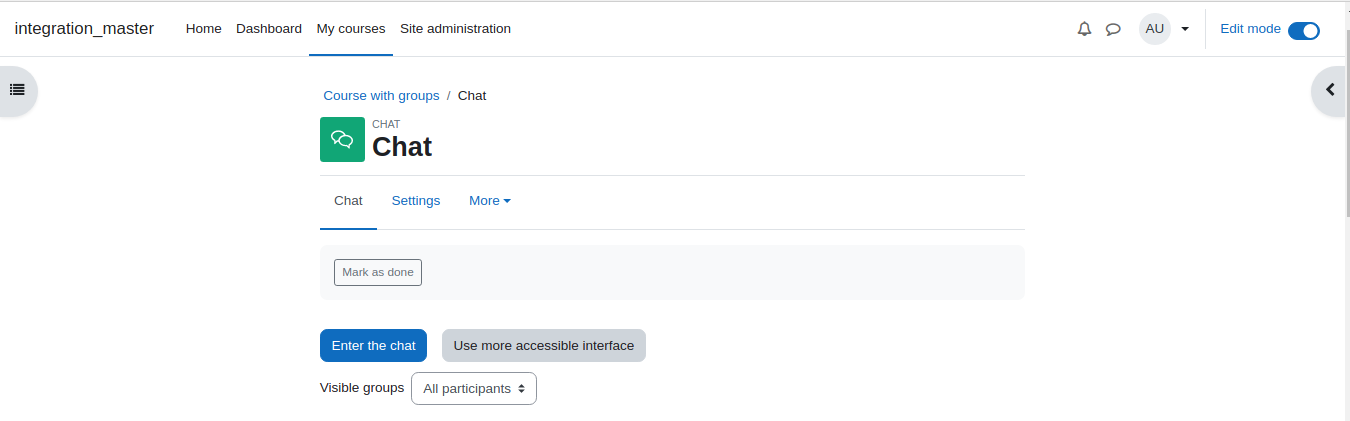Screen dimensions: 1350x421
Task: Open the notifications bell icon
Action: tap(1084, 29)
